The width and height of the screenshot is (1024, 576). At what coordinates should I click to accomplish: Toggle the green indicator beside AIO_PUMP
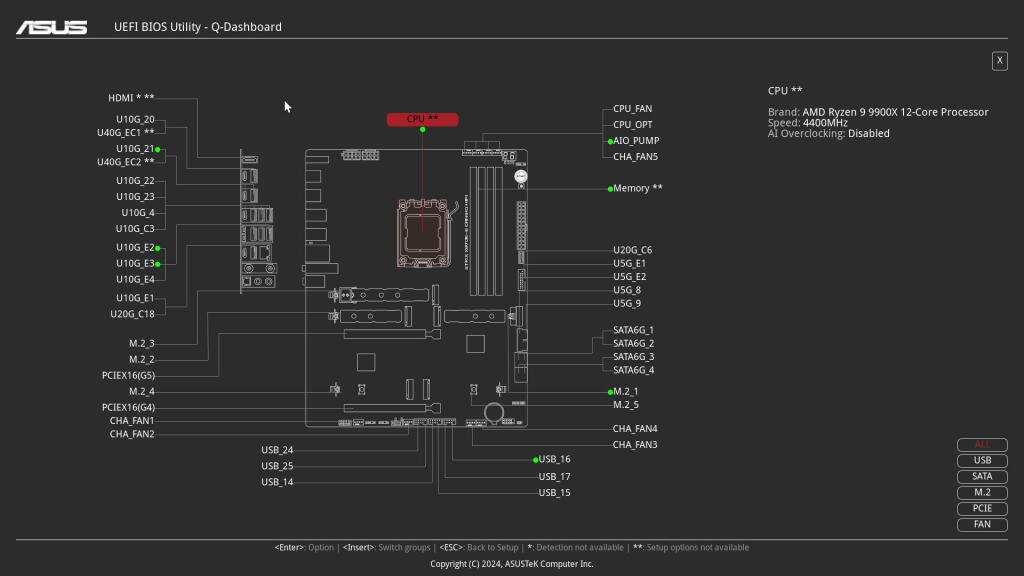(x=610, y=141)
